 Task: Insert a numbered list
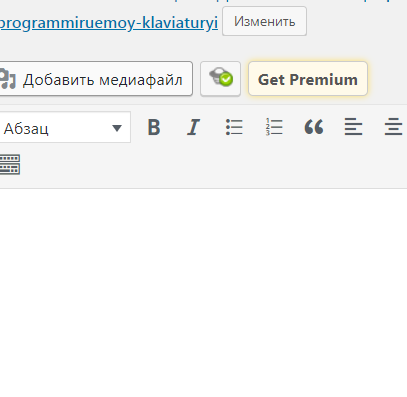pyautogui.click(x=274, y=127)
